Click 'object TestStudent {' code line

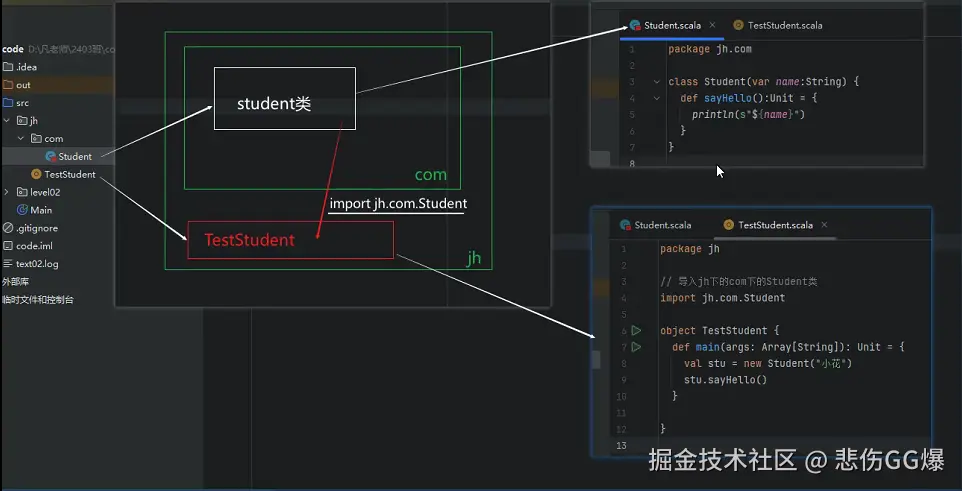pos(720,330)
